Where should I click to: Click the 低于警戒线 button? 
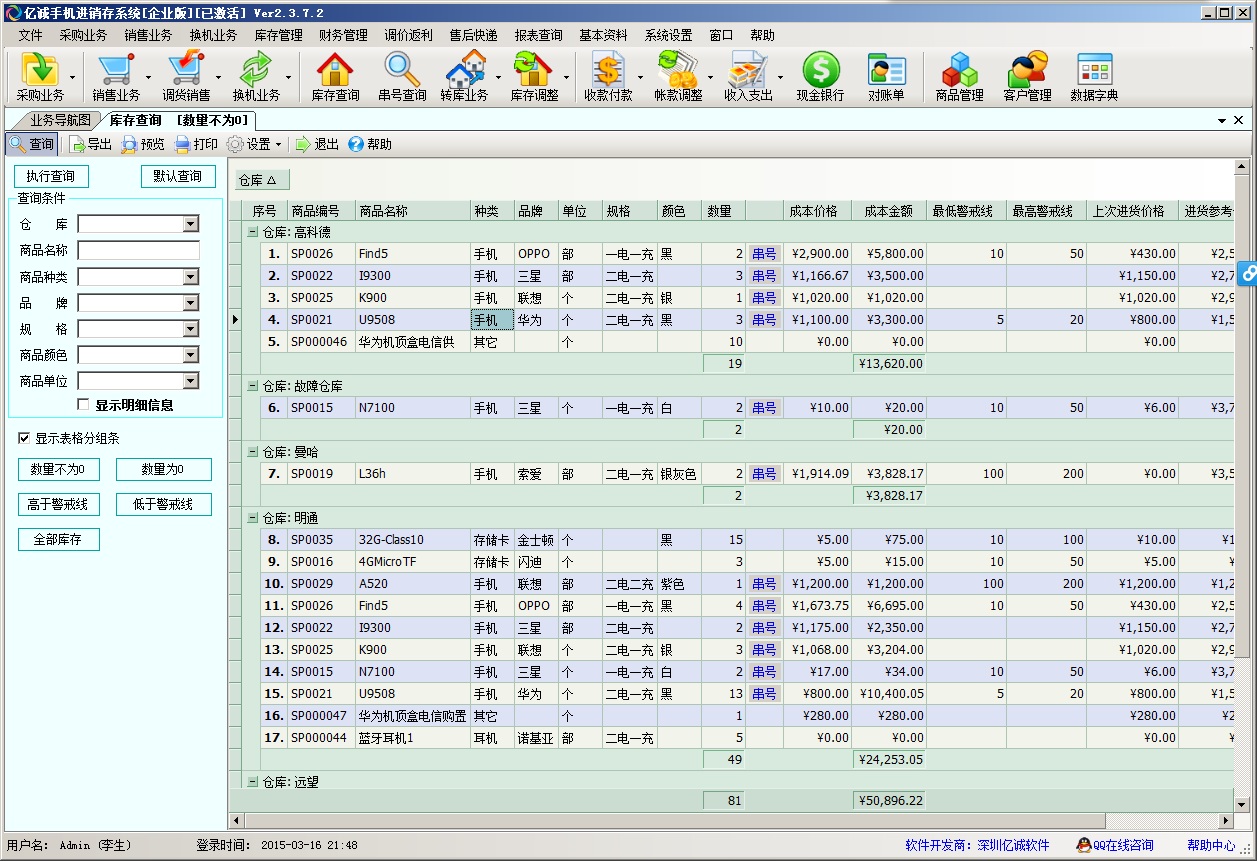point(164,505)
